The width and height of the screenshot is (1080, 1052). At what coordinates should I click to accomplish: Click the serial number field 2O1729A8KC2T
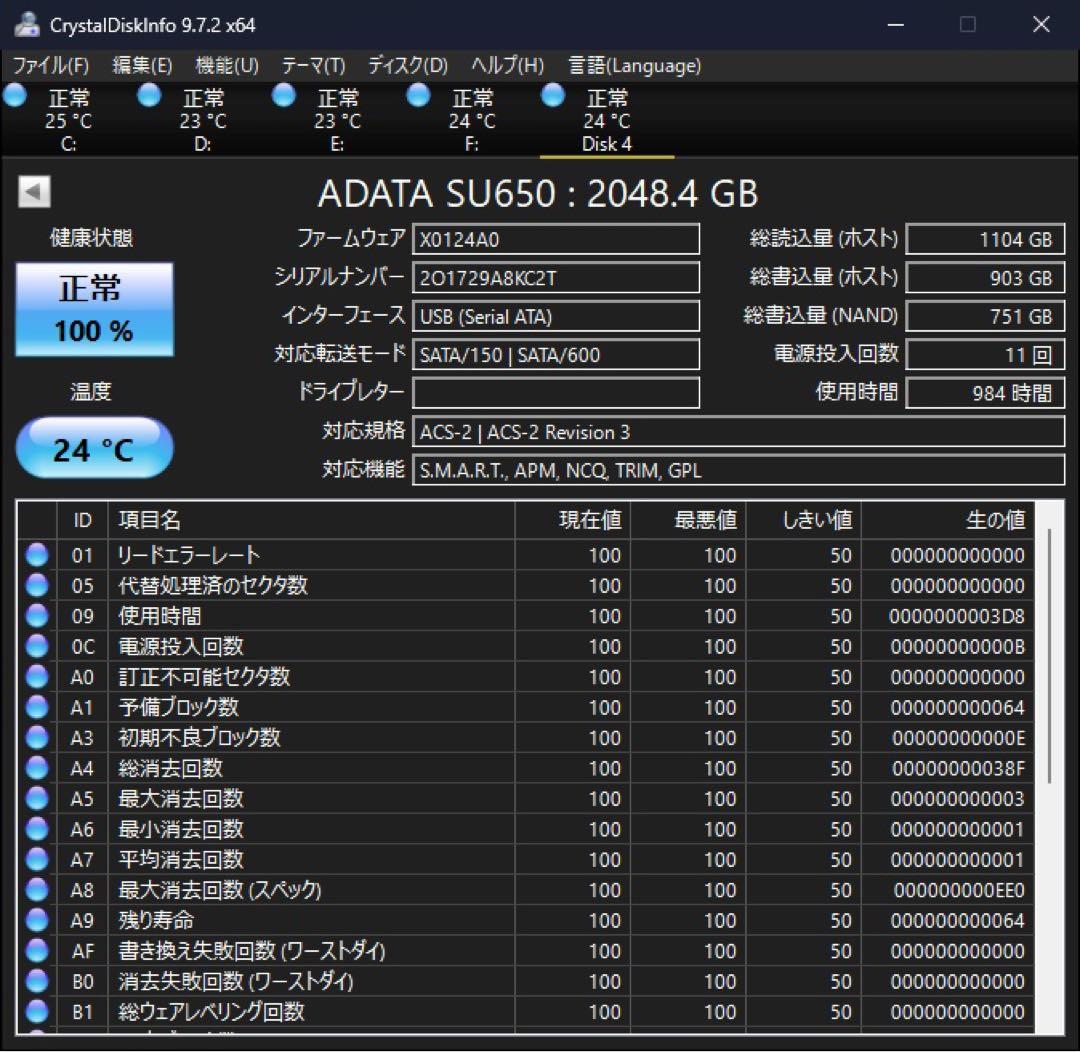556,278
